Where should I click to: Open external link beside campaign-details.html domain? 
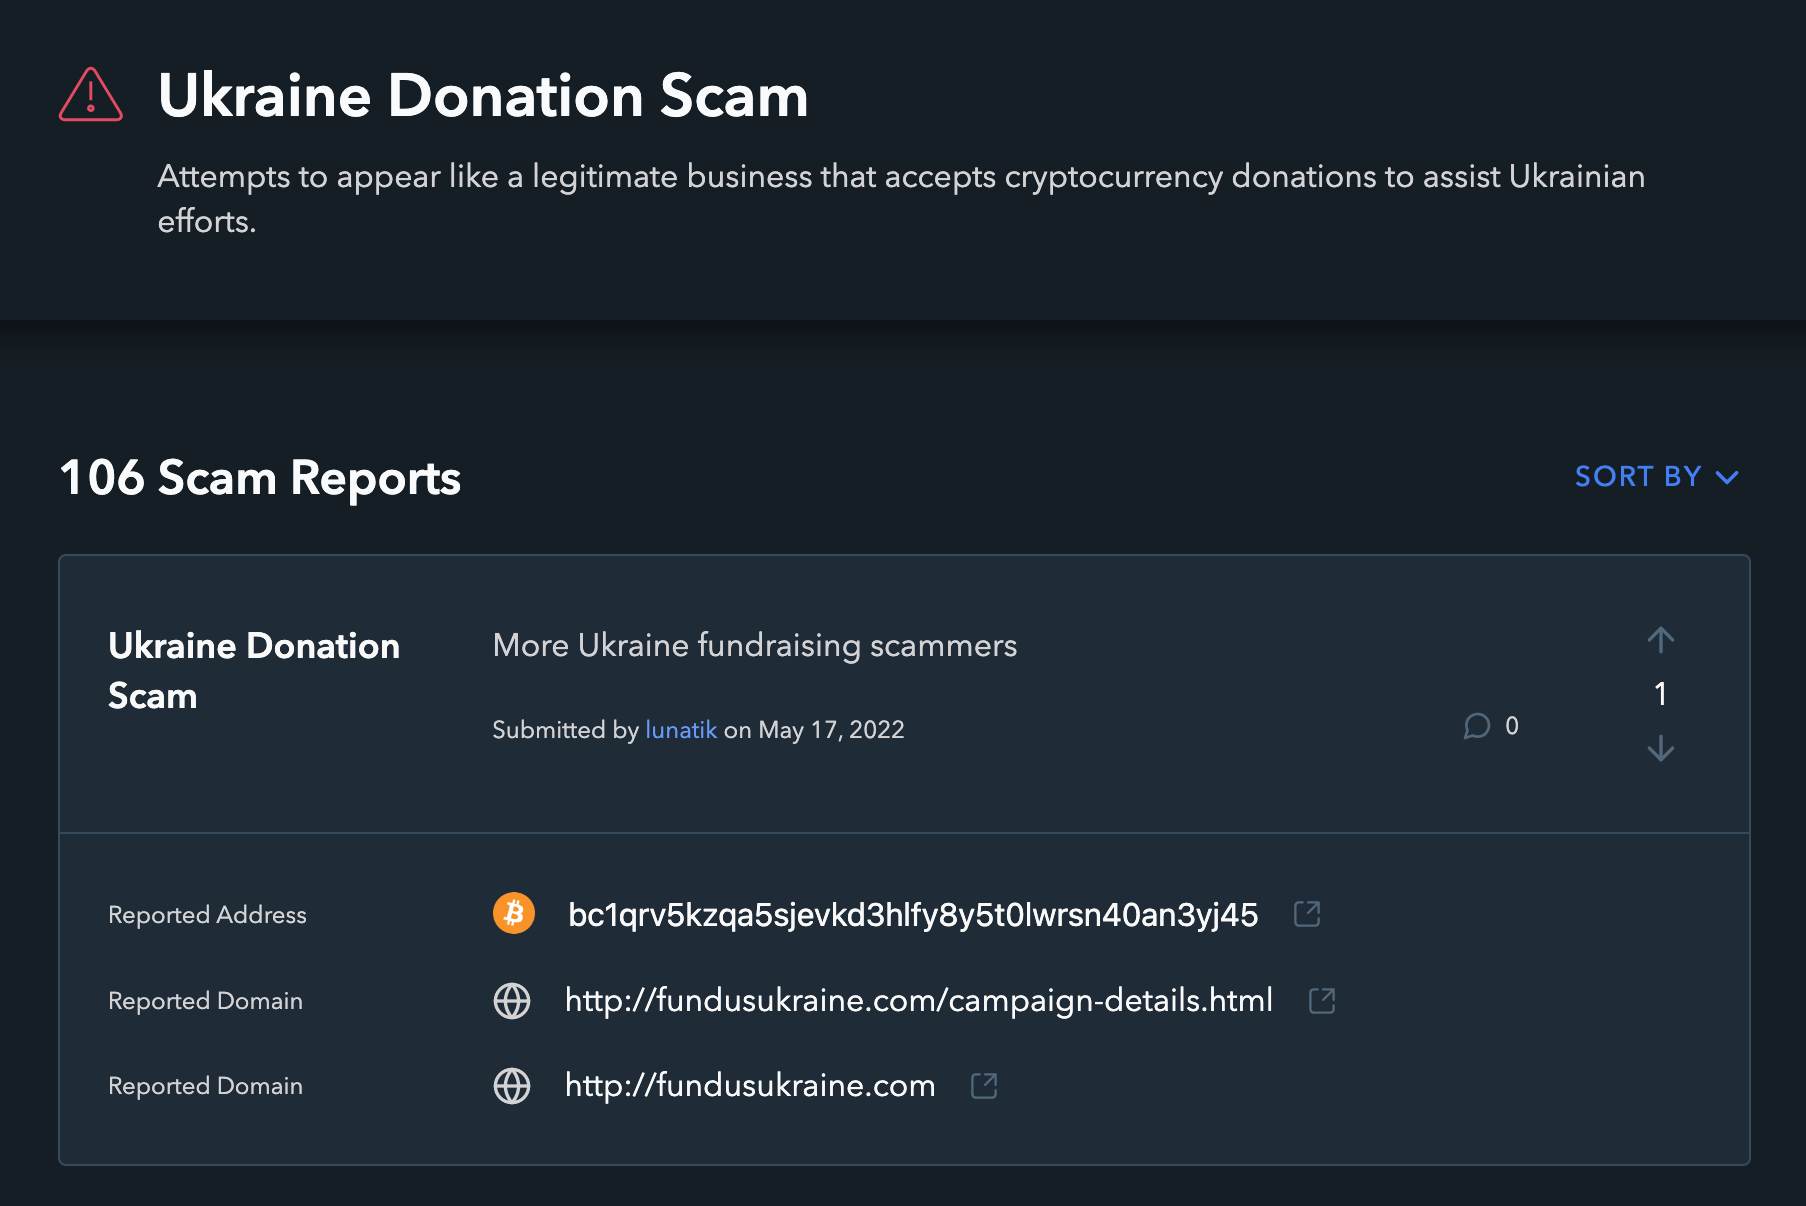[x=1322, y=1000]
